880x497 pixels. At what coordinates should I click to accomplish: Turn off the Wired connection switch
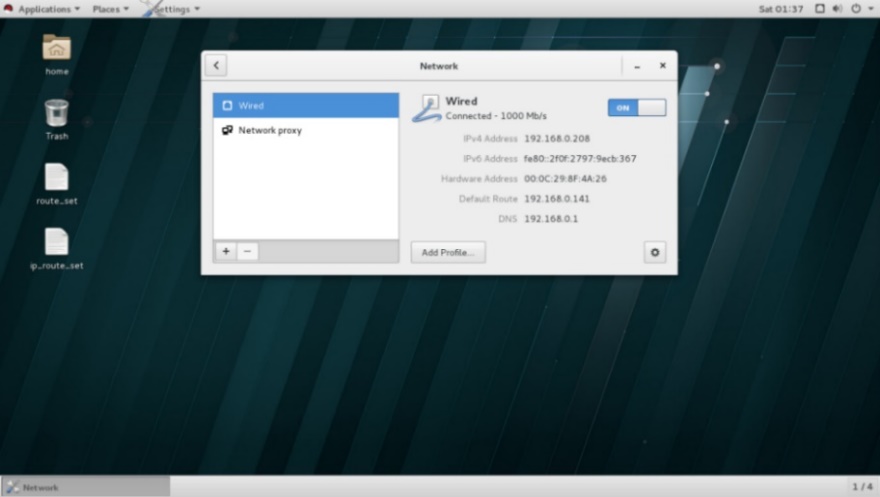pos(636,107)
